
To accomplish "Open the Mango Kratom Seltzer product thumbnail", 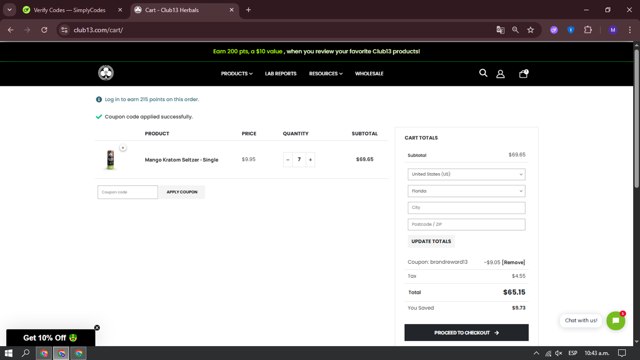I will 111,160.
